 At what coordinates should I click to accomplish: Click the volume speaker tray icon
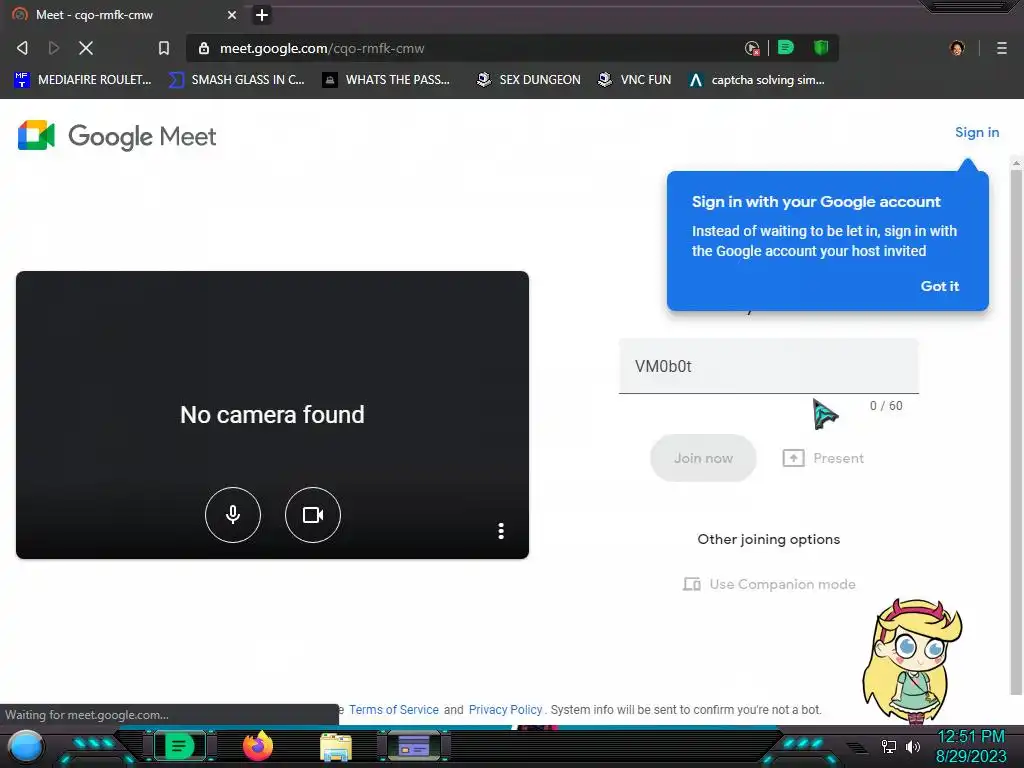913,746
